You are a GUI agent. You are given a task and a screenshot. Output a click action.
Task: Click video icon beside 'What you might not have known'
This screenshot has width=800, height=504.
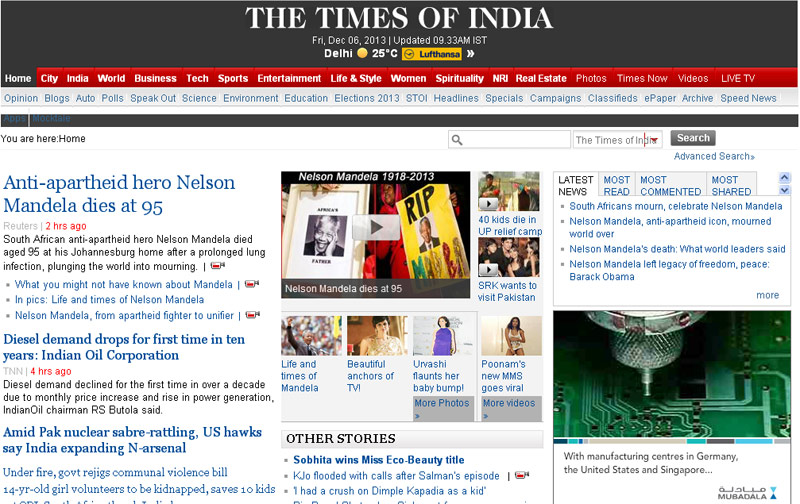(x=252, y=284)
